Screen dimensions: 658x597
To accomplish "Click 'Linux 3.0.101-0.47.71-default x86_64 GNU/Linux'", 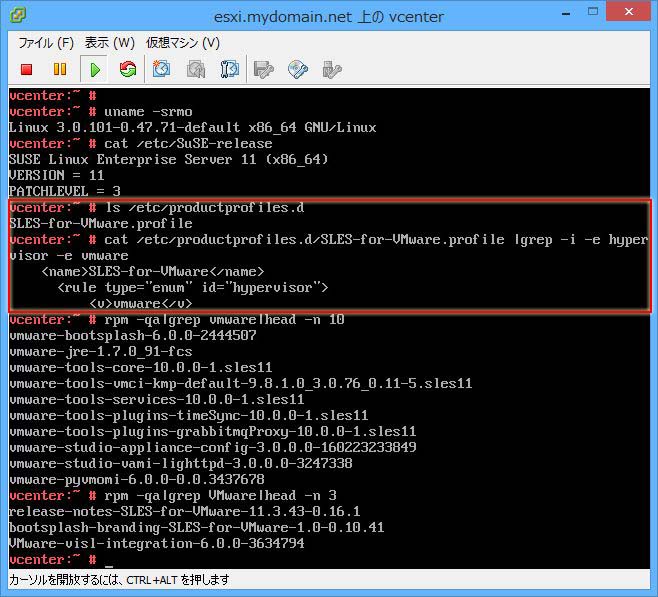I will 193,128.
